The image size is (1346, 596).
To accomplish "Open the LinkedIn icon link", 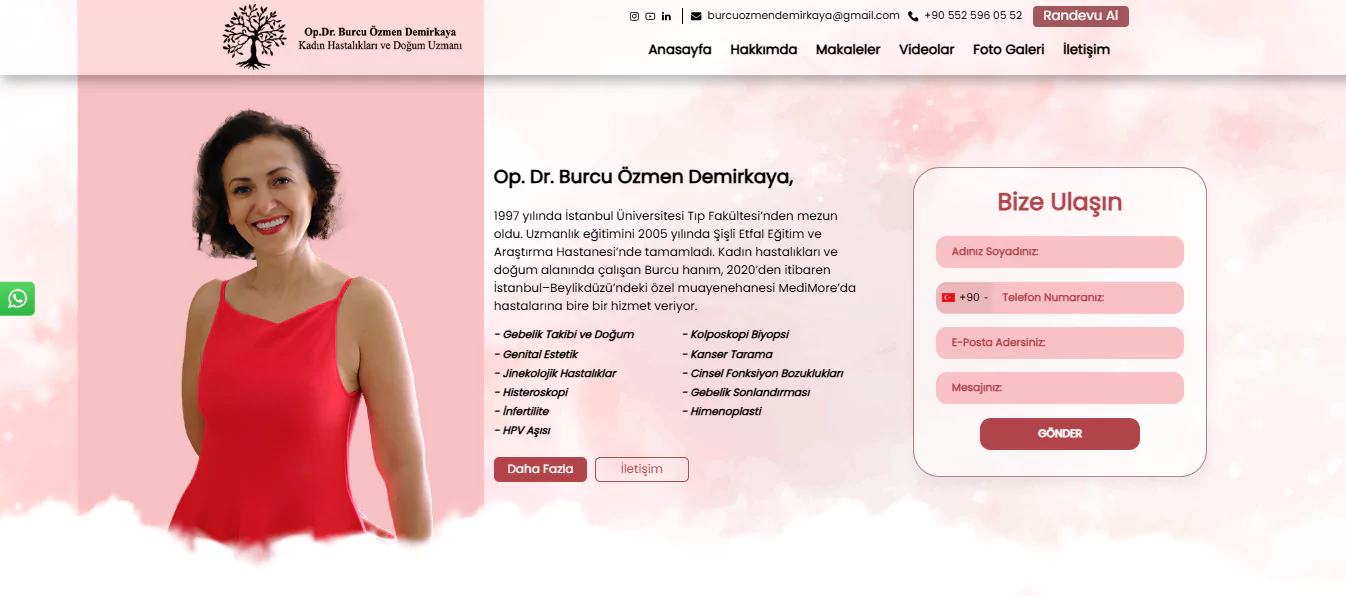I will (666, 16).
